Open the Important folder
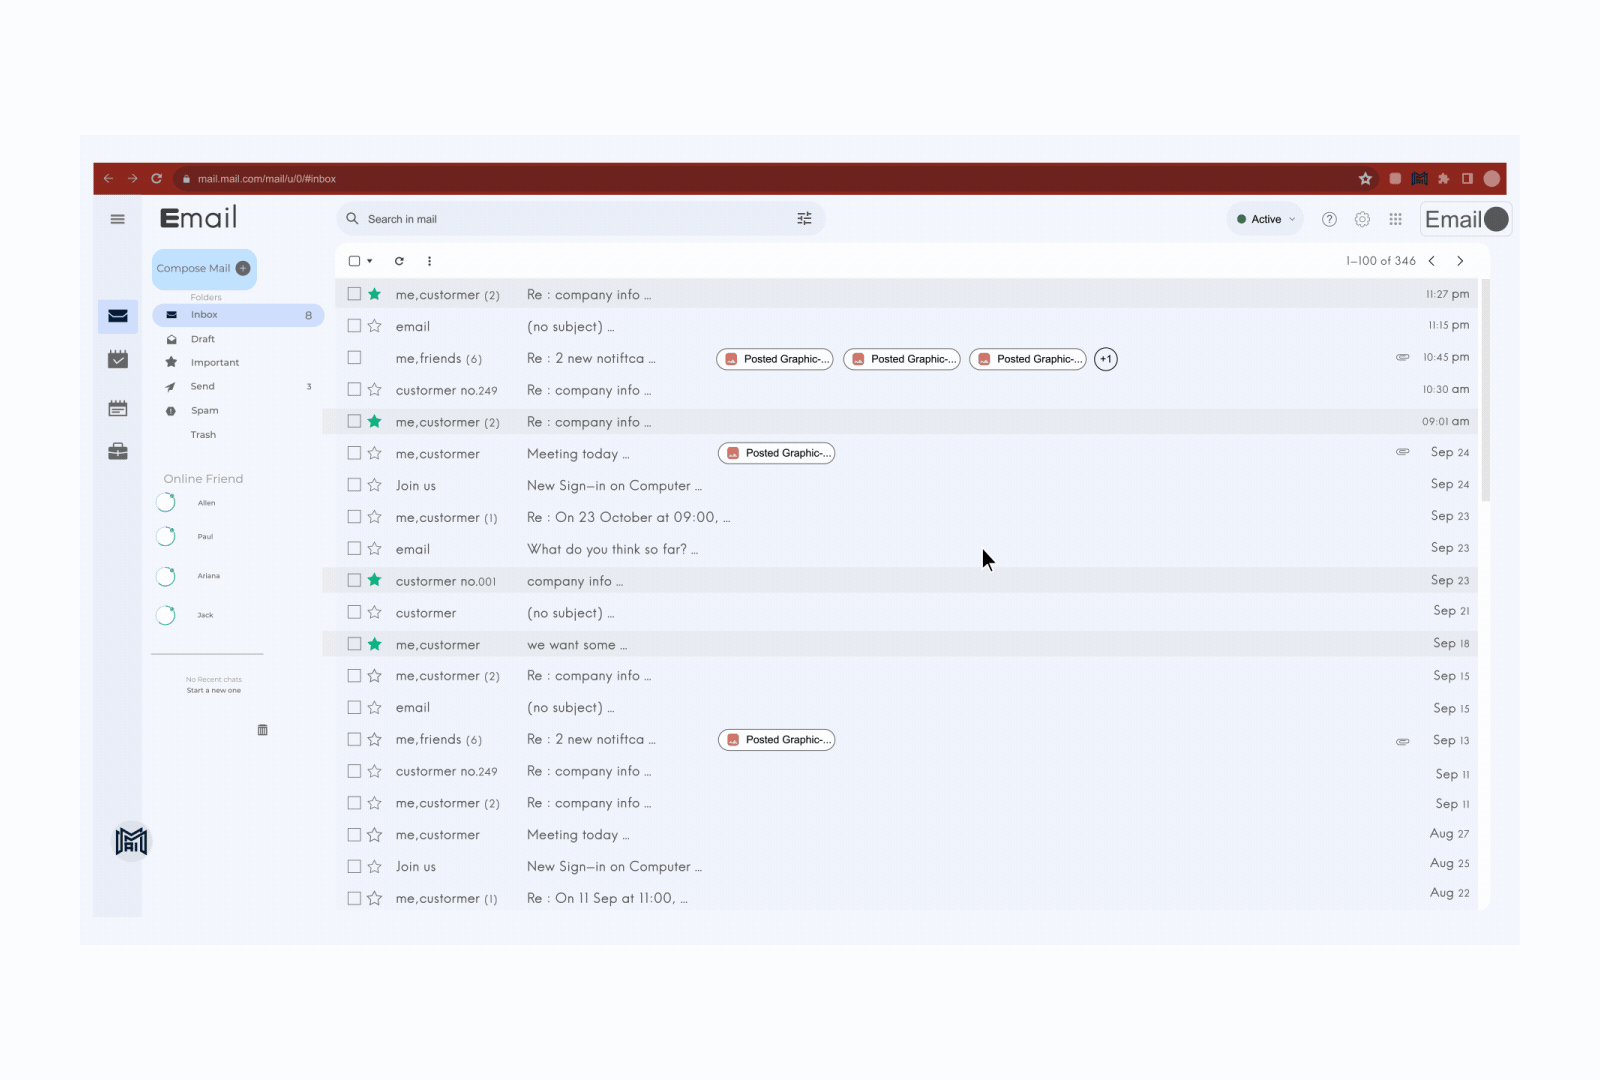Image resolution: width=1600 pixels, height=1080 pixels. coord(213,362)
